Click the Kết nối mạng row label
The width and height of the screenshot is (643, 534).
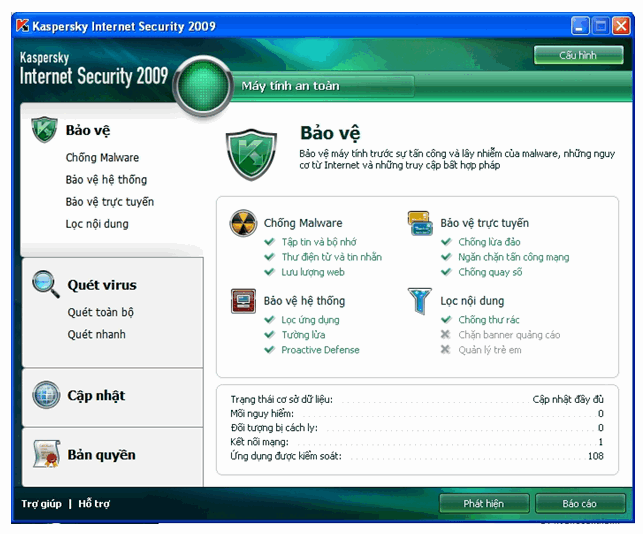(260, 442)
